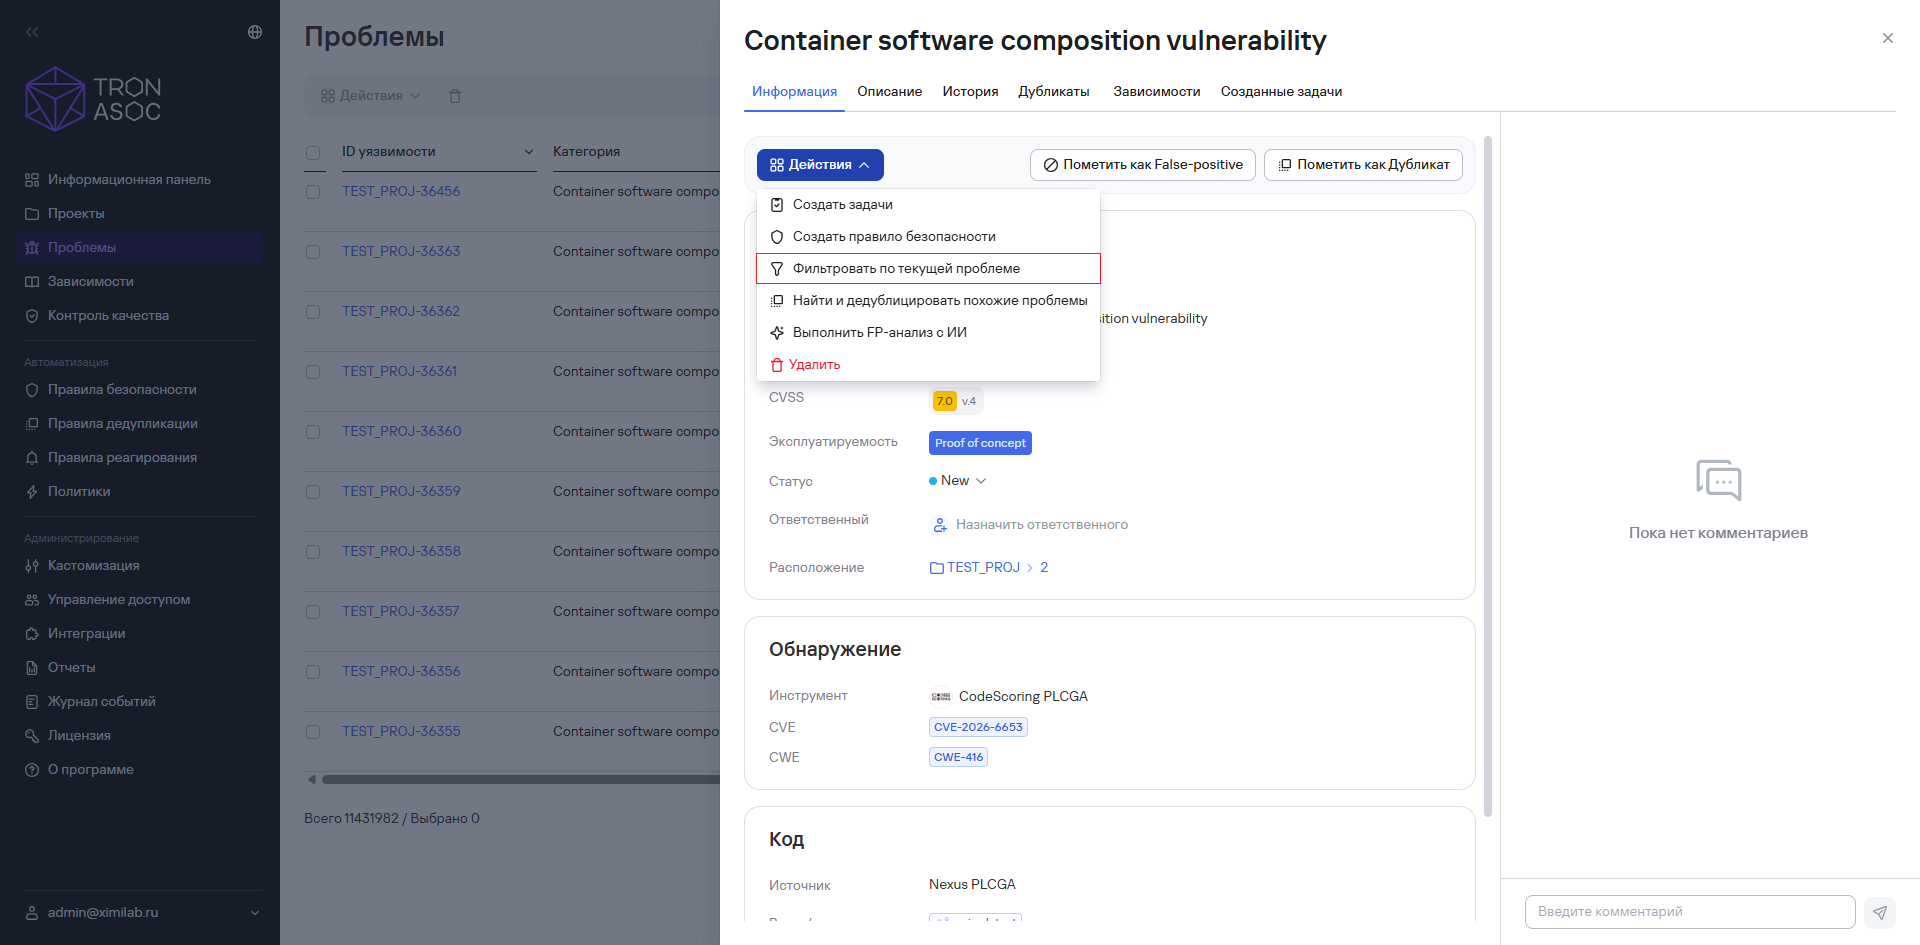
Task: Select Создать правило безопасности menu item
Action: coord(928,237)
